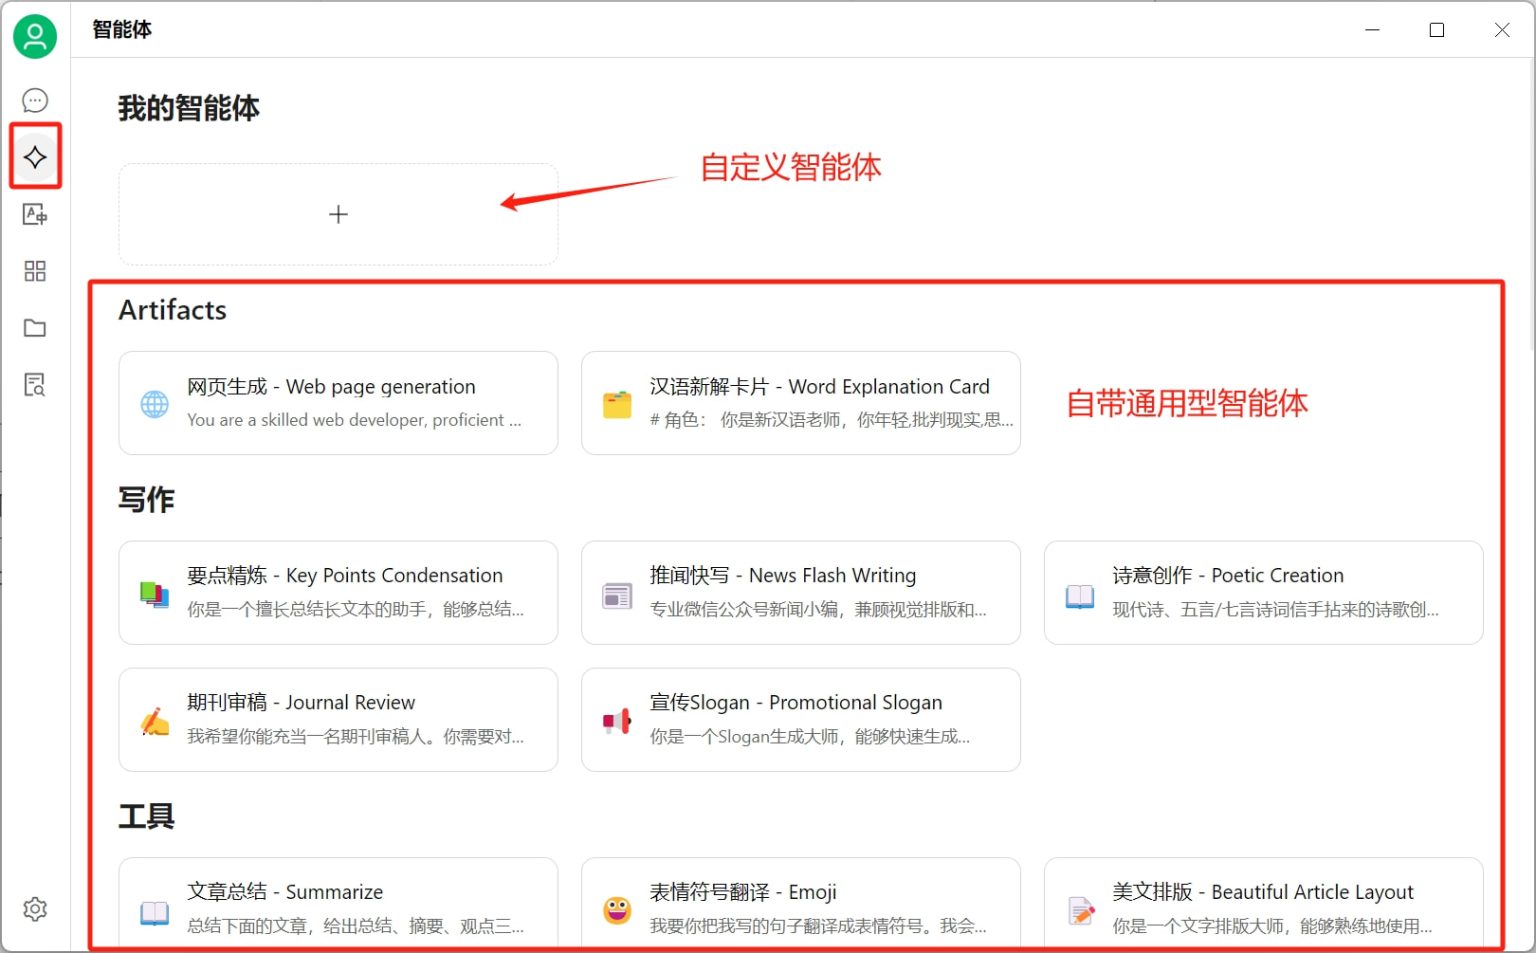Click the globe icon on Web page generation card
Image resolution: width=1536 pixels, height=953 pixels.
coord(154,403)
